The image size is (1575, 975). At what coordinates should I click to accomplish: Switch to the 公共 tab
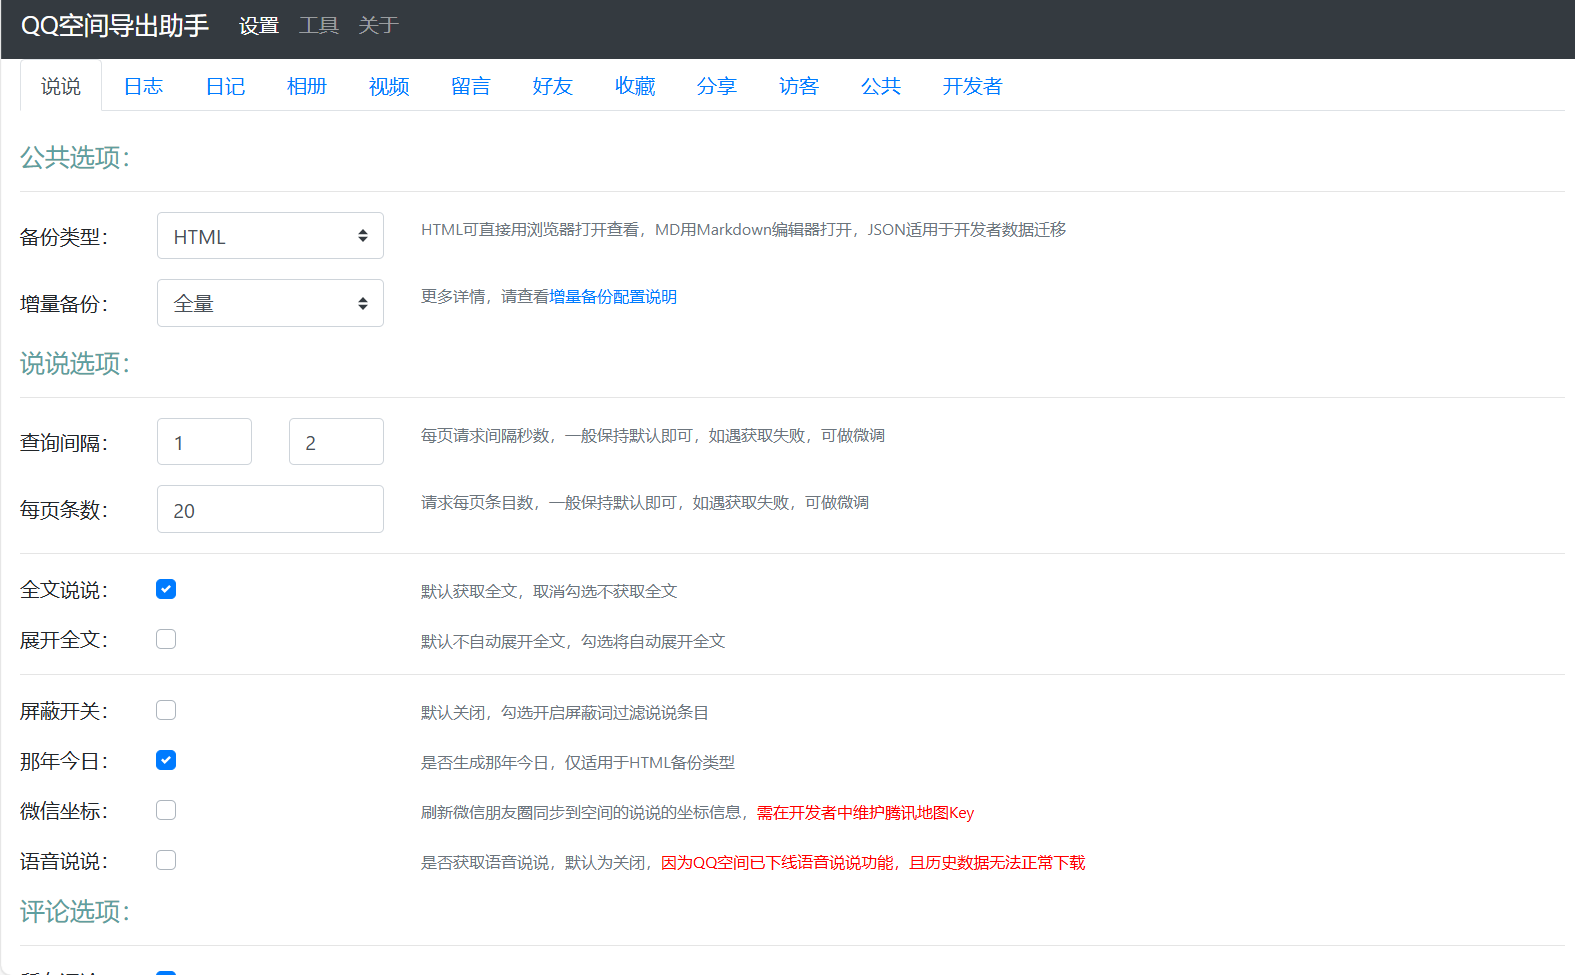click(x=881, y=86)
